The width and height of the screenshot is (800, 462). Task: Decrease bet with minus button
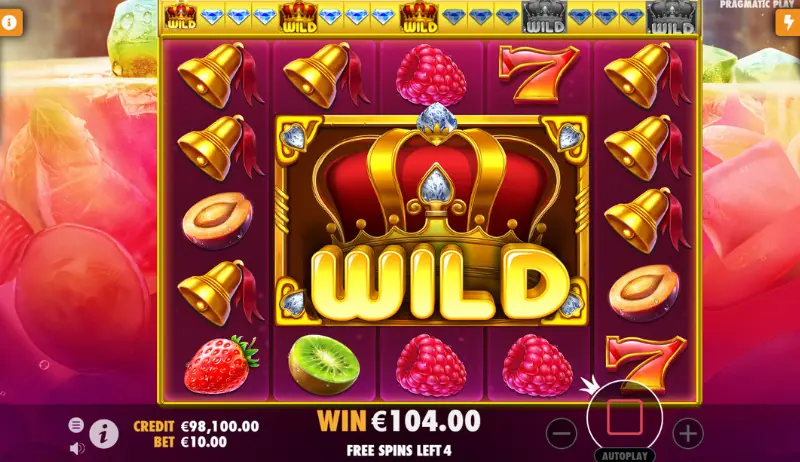click(x=561, y=434)
